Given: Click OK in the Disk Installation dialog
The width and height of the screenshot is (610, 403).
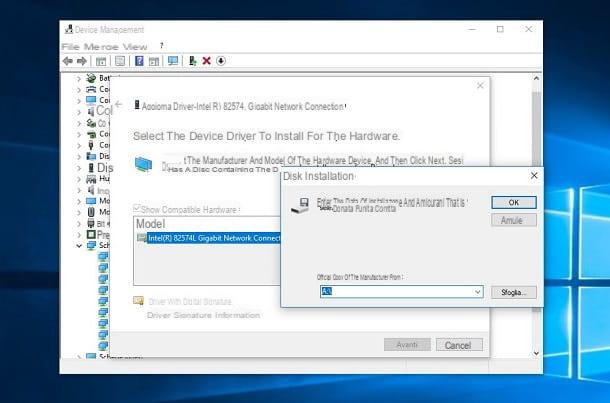Looking at the screenshot, I should pos(514,202).
